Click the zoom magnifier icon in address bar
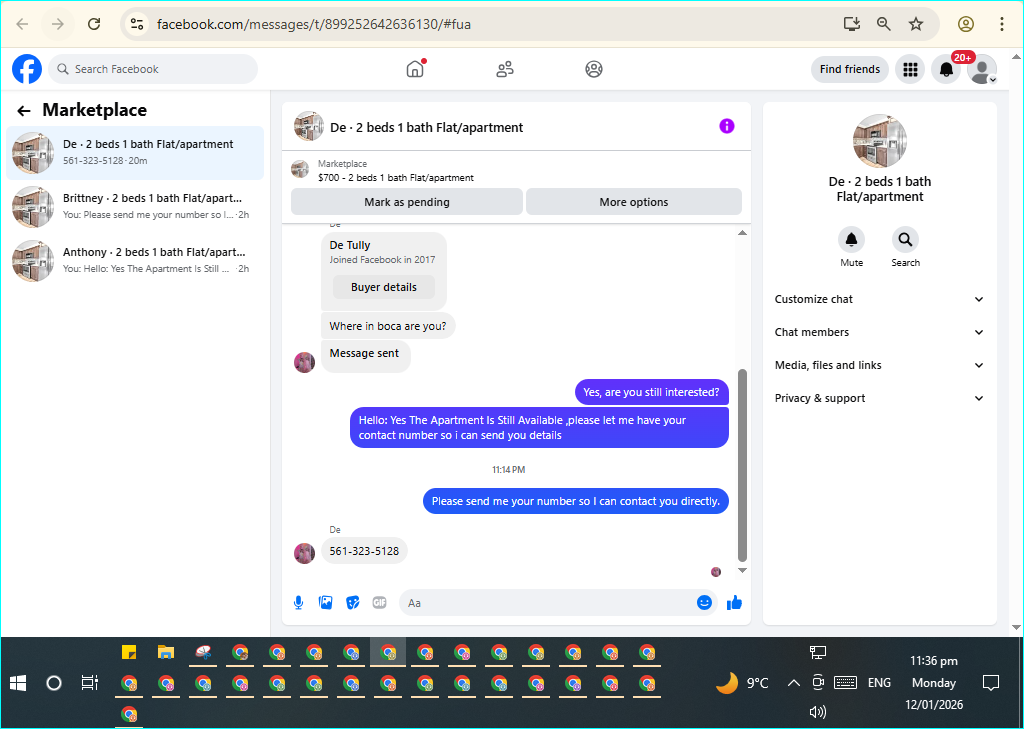The height and width of the screenshot is (729, 1024). point(884,24)
